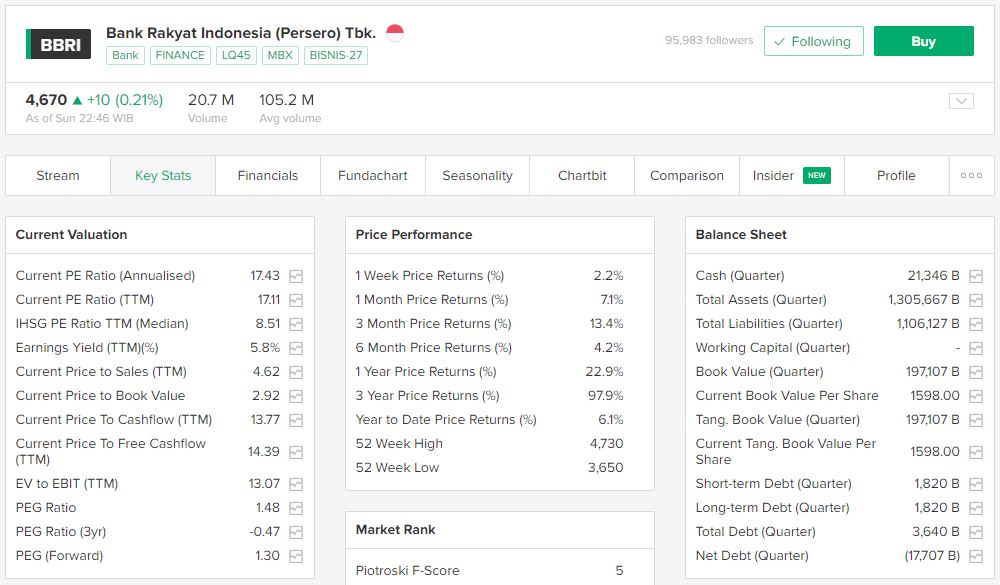Open chart for Current Tang. Book Value Per Share
This screenshot has width=1000, height=585.
(x=976, y=452)
